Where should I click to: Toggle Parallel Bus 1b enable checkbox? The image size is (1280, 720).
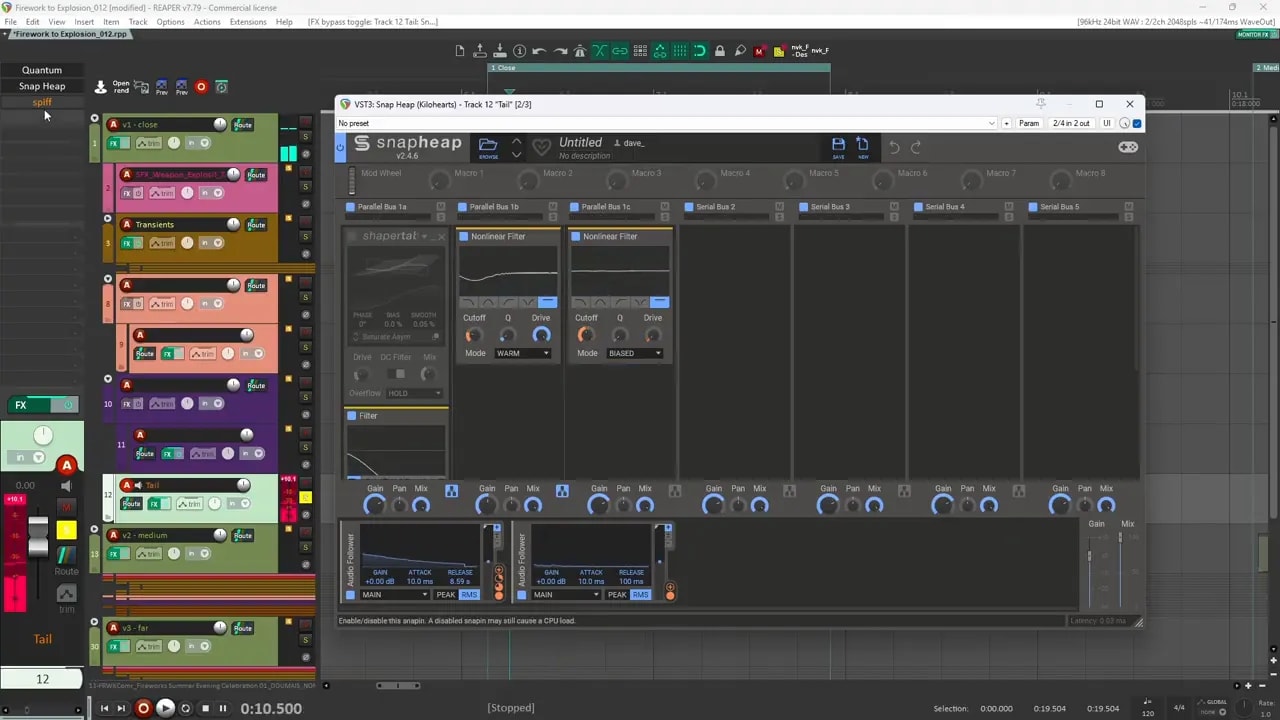point(463,207)
